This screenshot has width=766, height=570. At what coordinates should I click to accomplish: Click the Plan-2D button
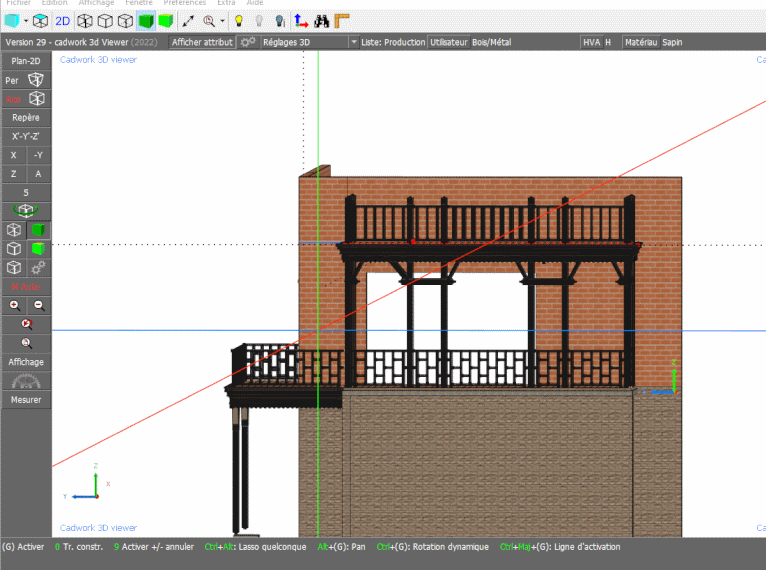point(26,61)
